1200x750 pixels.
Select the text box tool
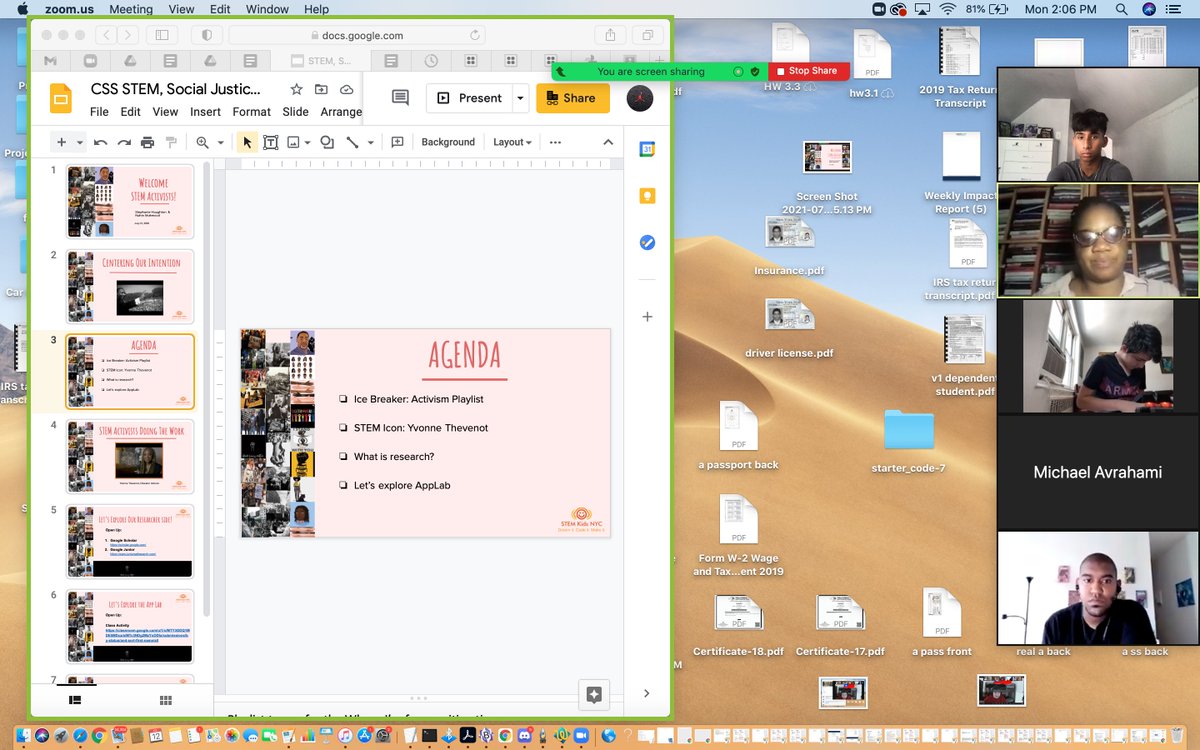tap(270, 142)
